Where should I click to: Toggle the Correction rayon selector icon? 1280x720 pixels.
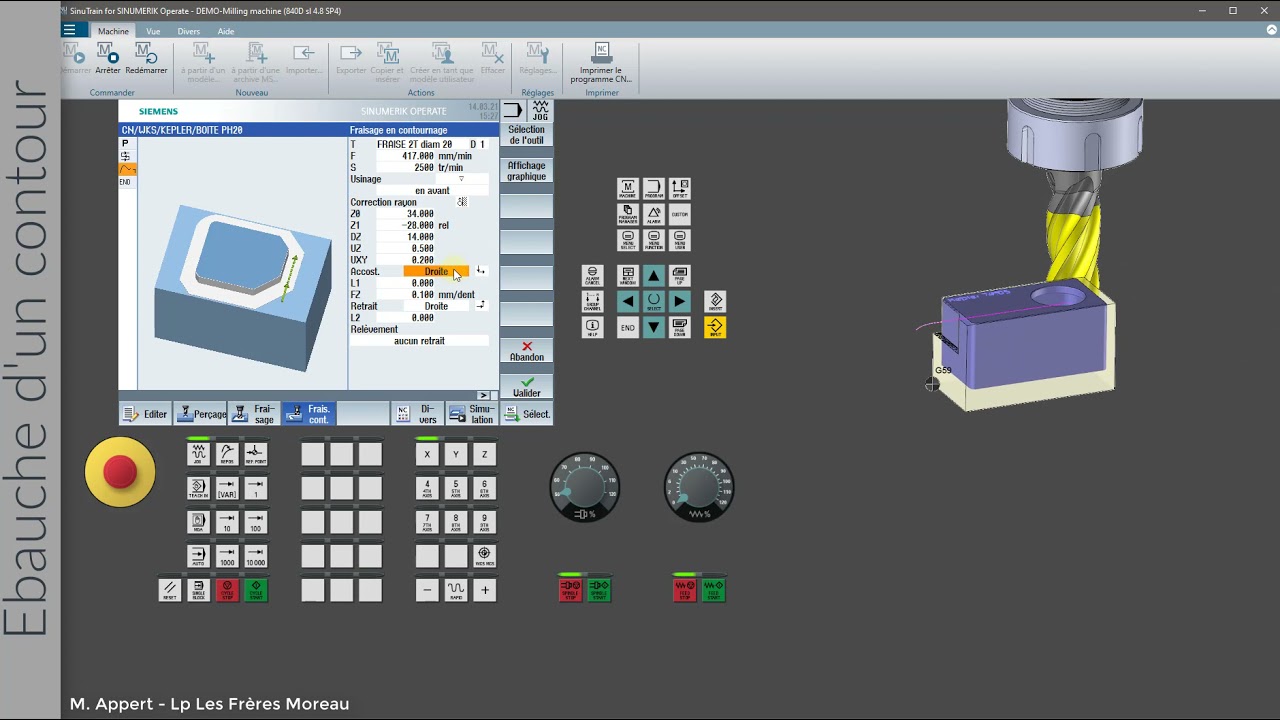(x=462, y=202)
